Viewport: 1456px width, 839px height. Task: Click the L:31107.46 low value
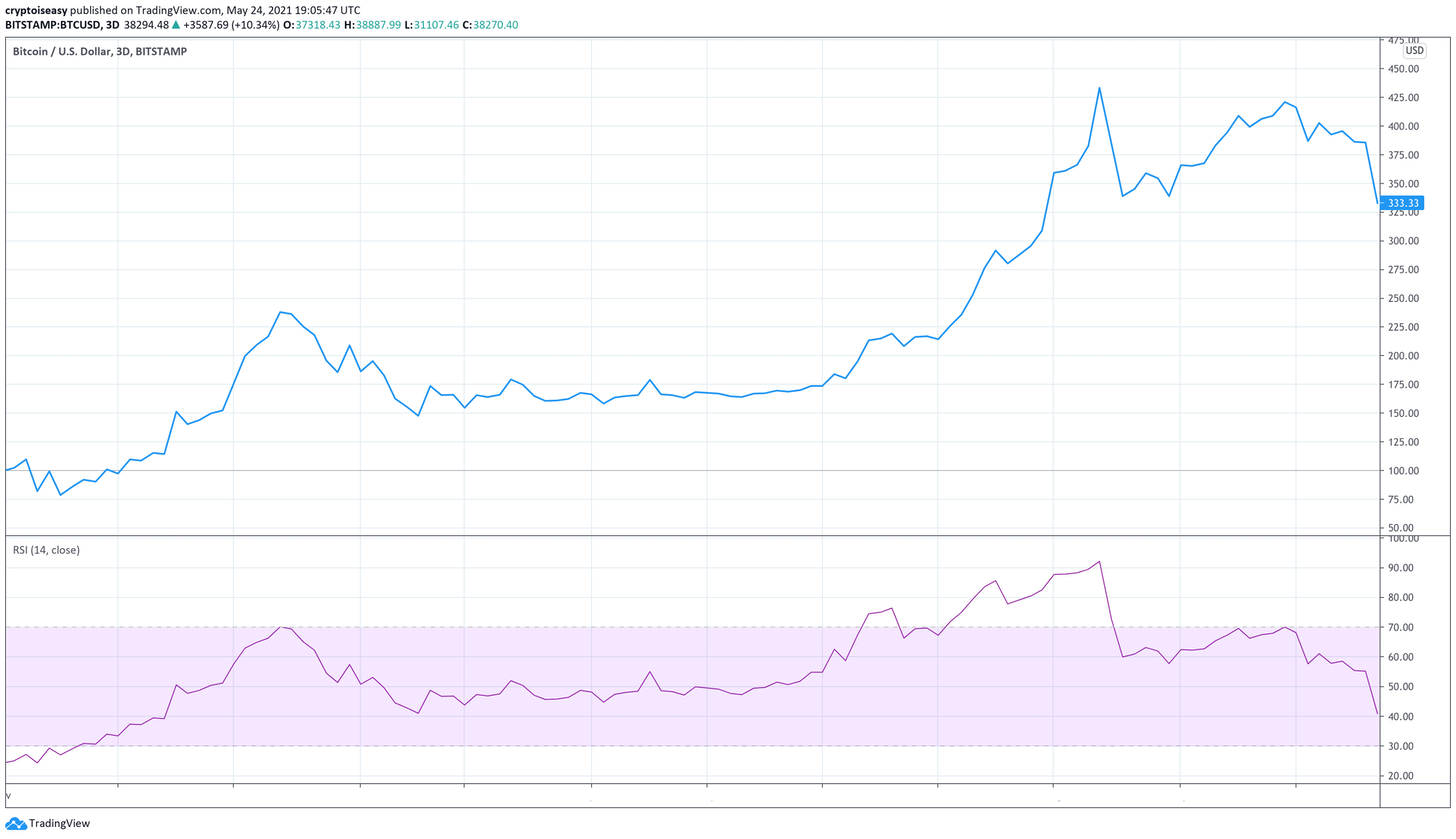433,24
